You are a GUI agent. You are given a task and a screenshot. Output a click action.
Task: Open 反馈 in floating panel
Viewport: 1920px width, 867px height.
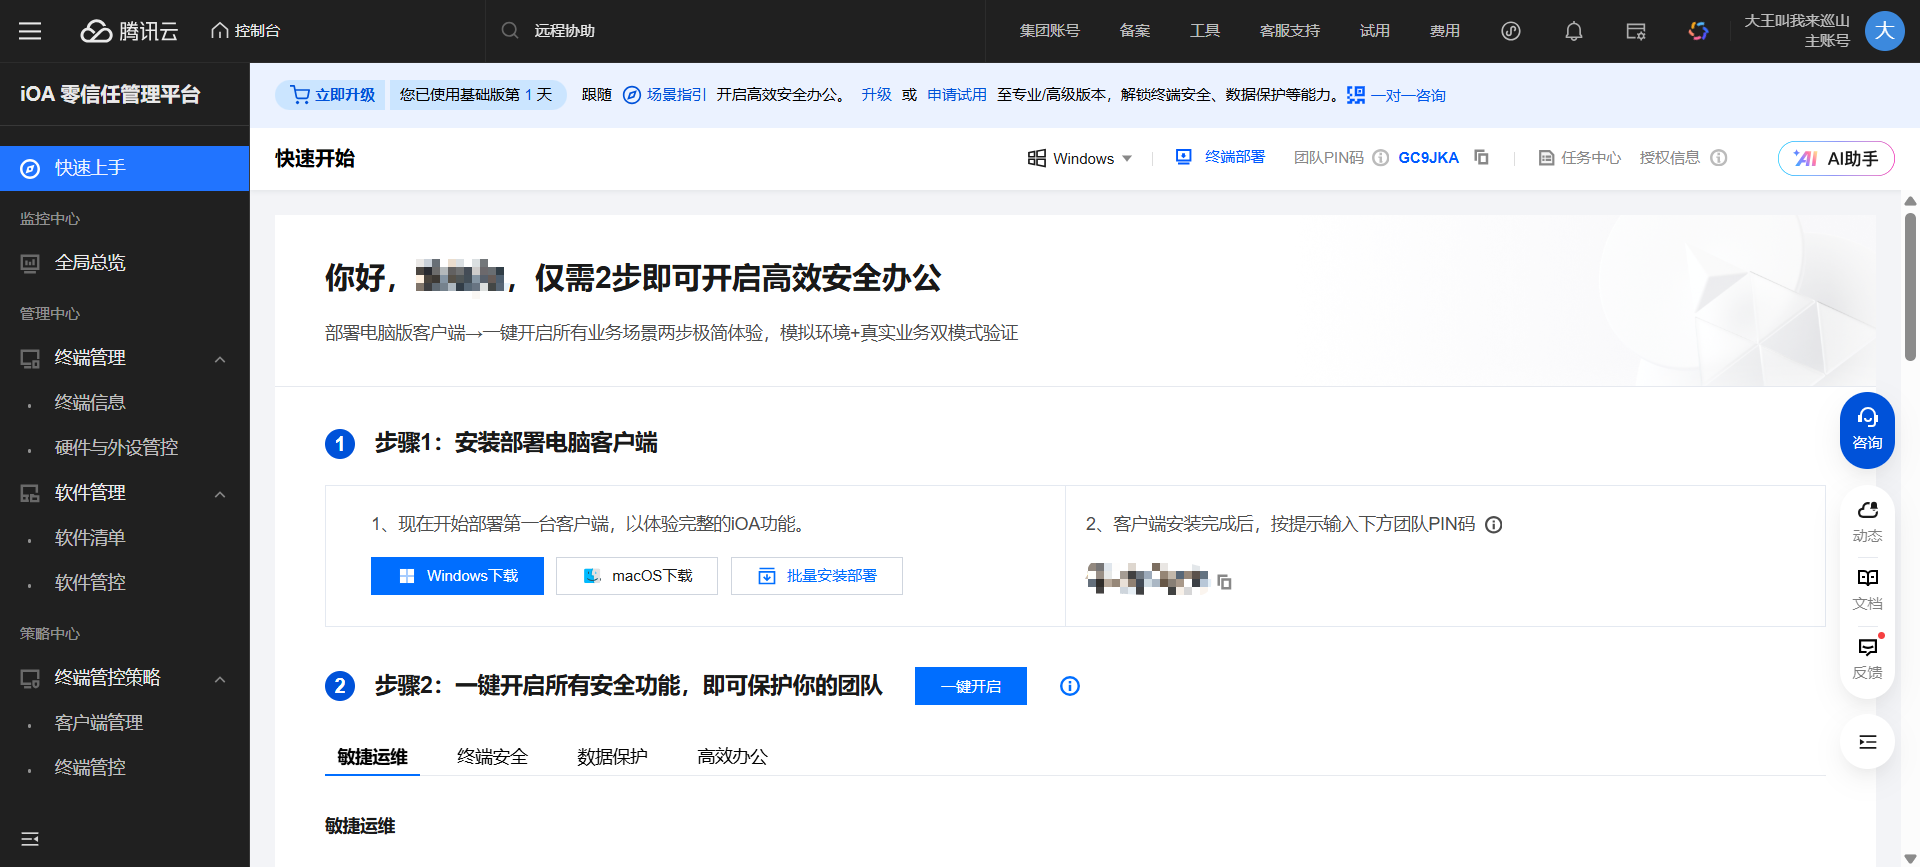click(1867, 658)
